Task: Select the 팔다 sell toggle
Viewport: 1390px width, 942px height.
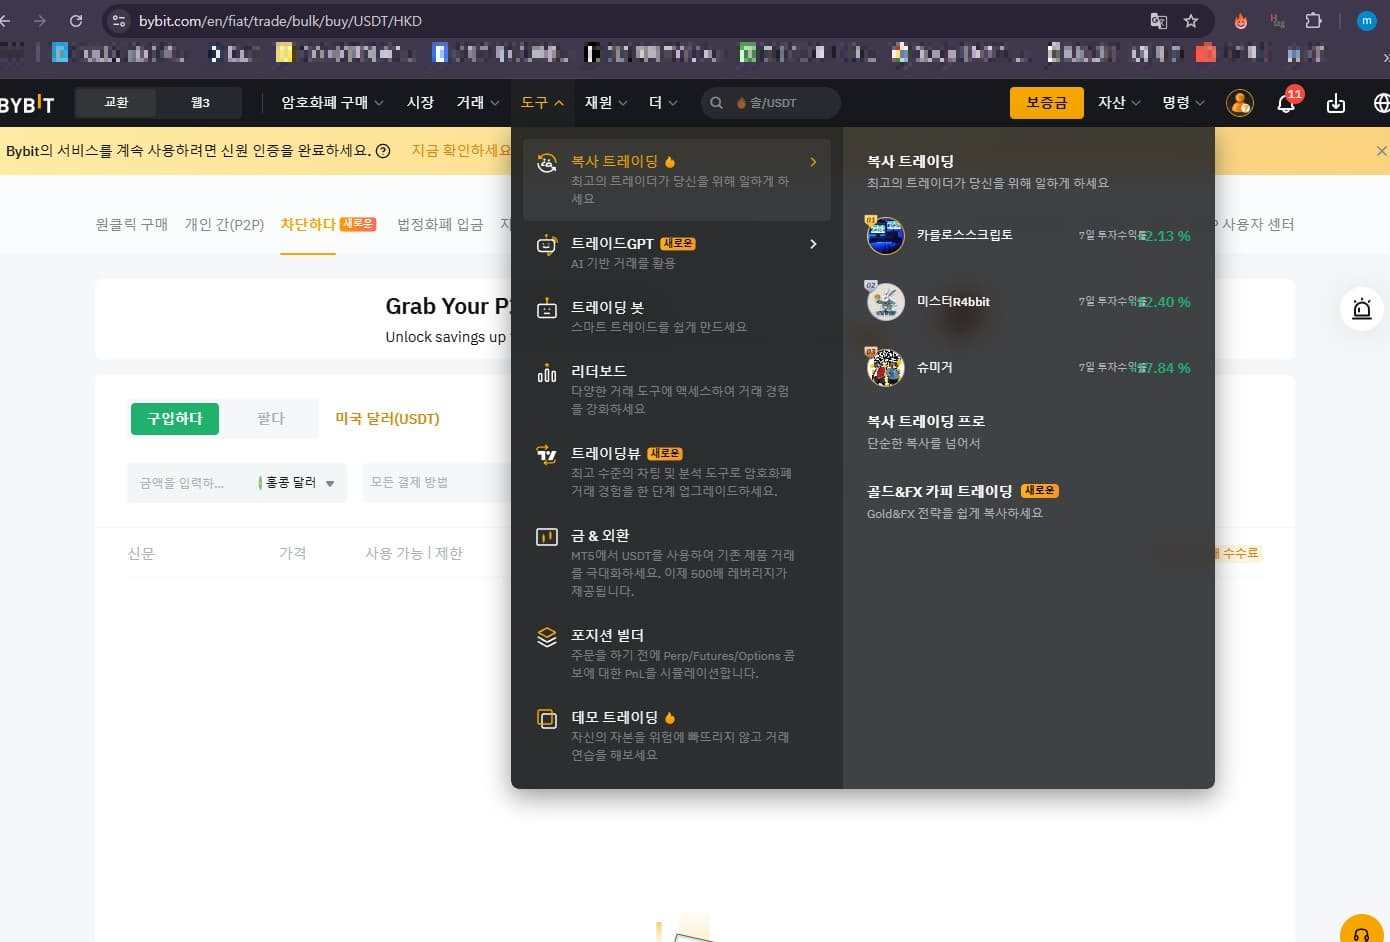Action: pos(270,418)
